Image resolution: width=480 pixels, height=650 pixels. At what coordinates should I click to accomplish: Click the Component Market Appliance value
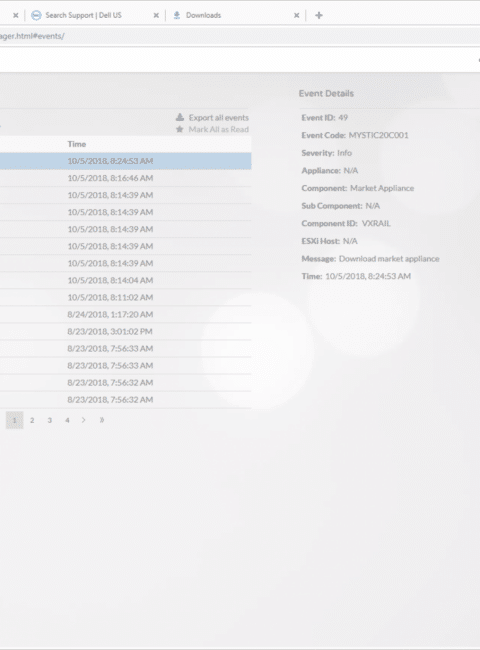[x=382, y=188]
